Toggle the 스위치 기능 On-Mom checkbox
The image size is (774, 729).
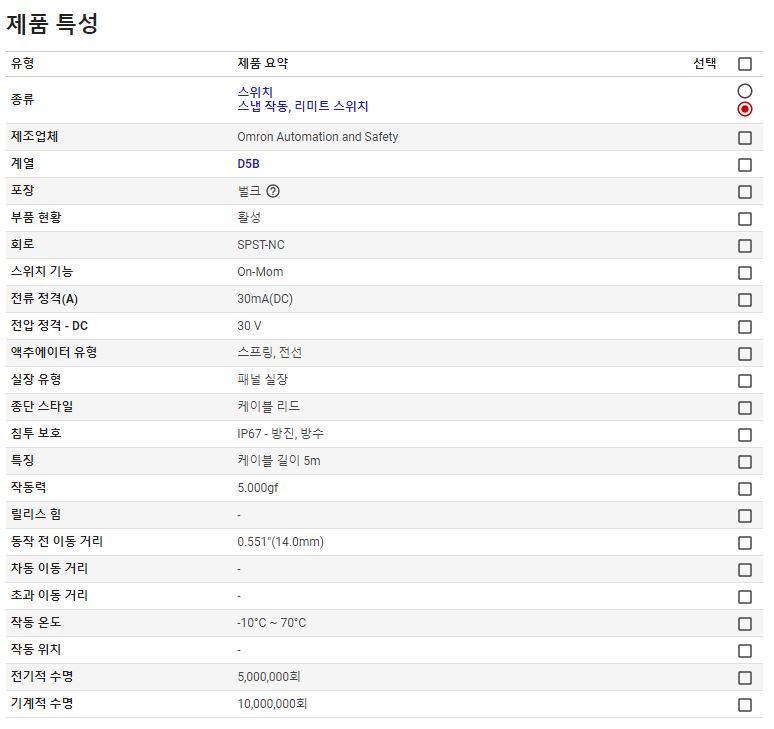pyautogui.click(x=744, y=273)
